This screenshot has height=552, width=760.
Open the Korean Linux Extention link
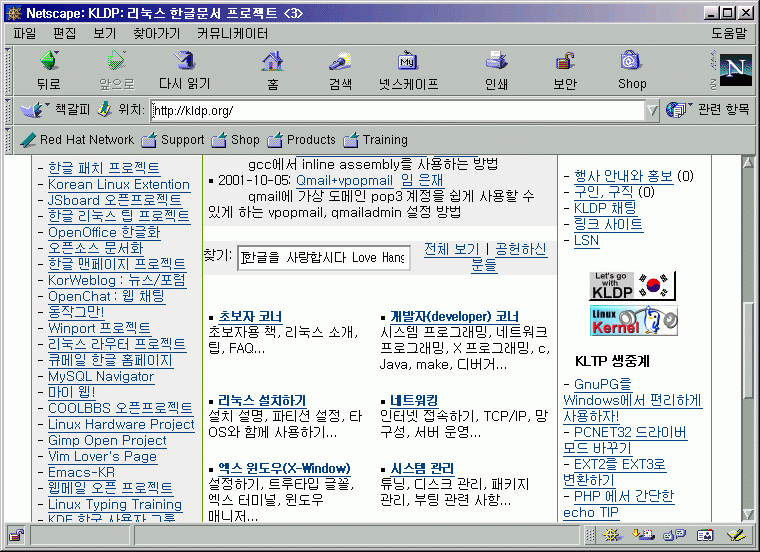tap(119, 185)
